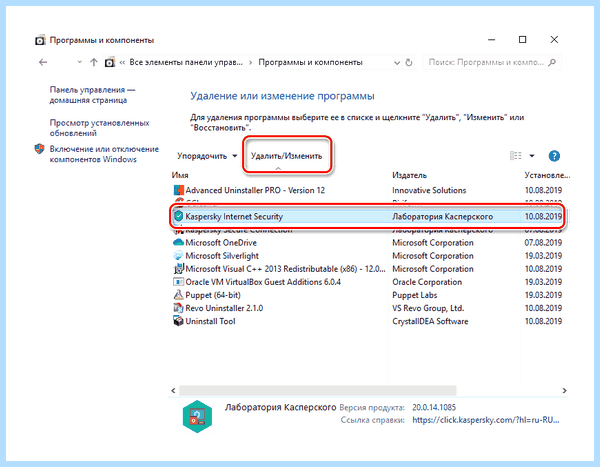
Task: Click Все элементы панели управления breadcrumb
Action: [x=186, y=62]
